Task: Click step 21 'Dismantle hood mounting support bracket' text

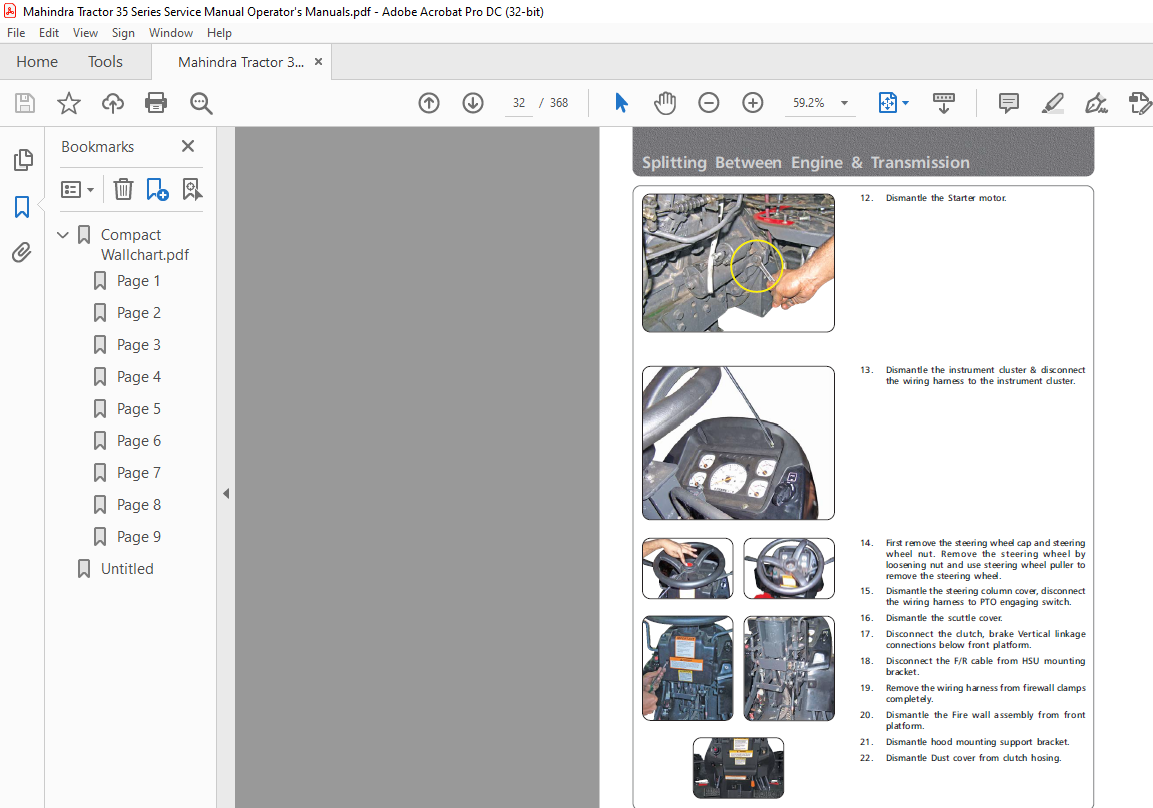Action: 977,742
